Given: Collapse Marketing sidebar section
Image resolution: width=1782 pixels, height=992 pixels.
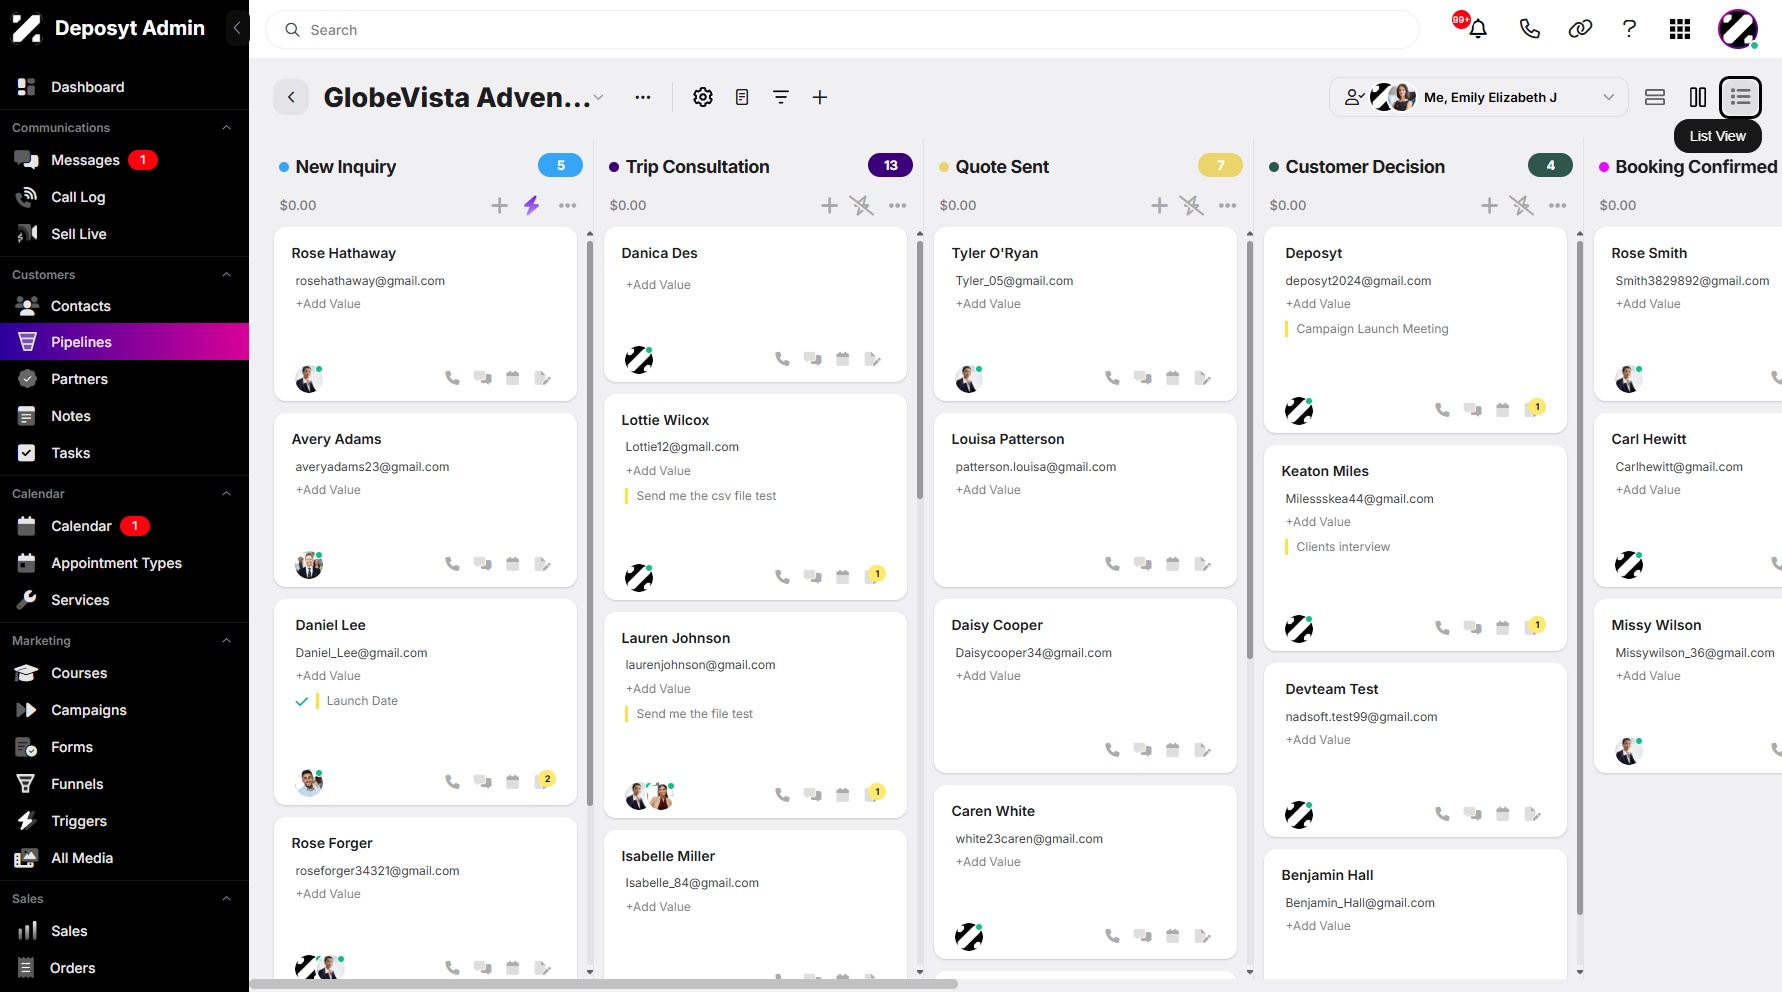Looking at the screenshot, I should (227, 641).
